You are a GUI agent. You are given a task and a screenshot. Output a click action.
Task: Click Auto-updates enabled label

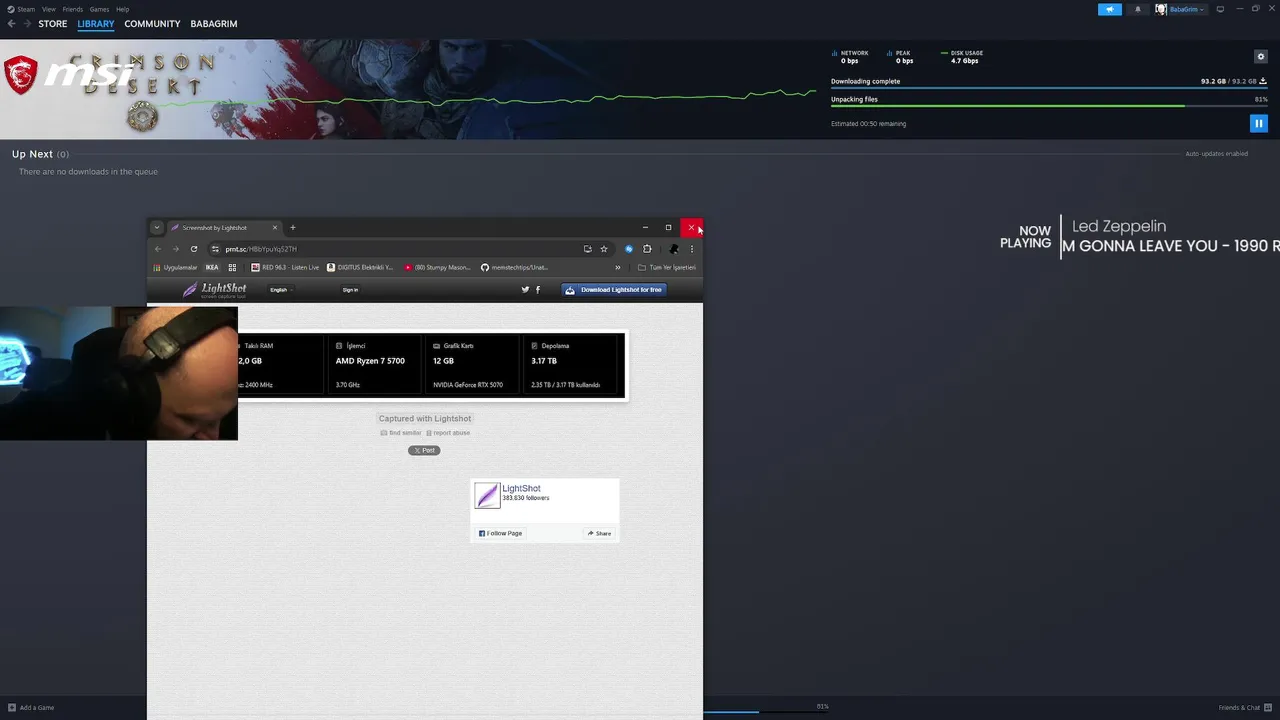(1216, 154)
